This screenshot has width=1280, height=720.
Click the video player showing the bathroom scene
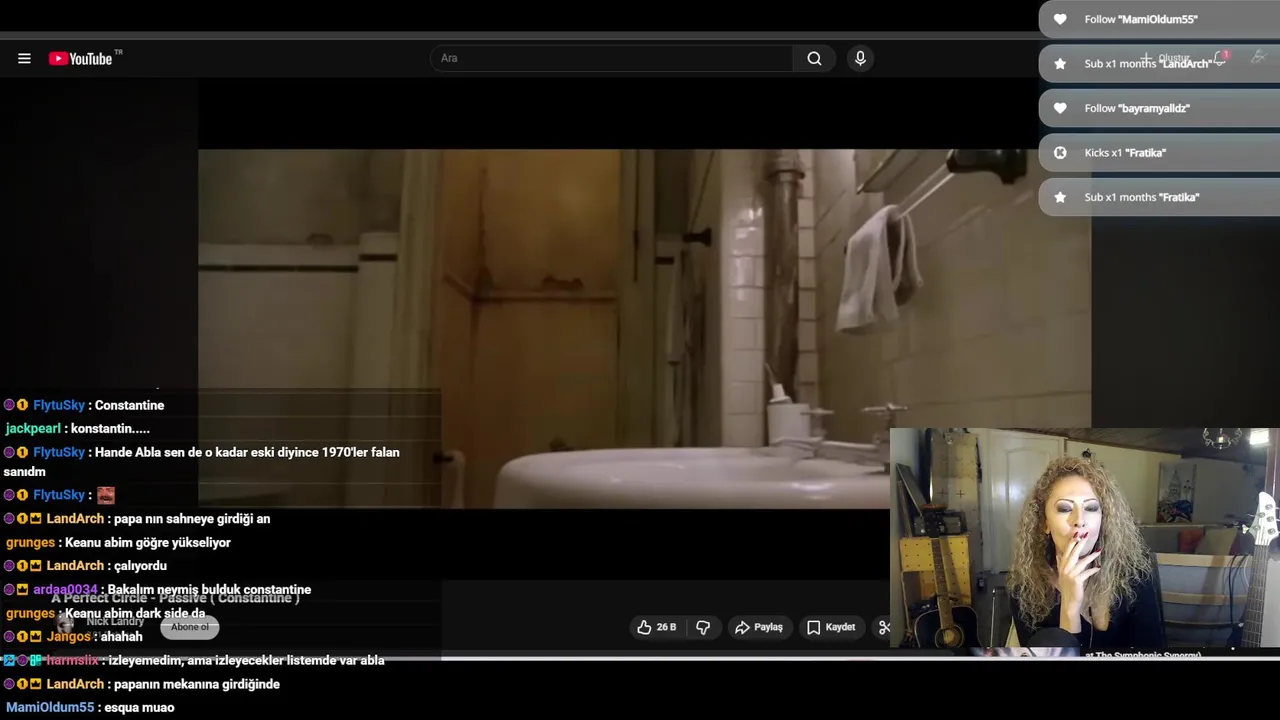click(x=644, y=329)
